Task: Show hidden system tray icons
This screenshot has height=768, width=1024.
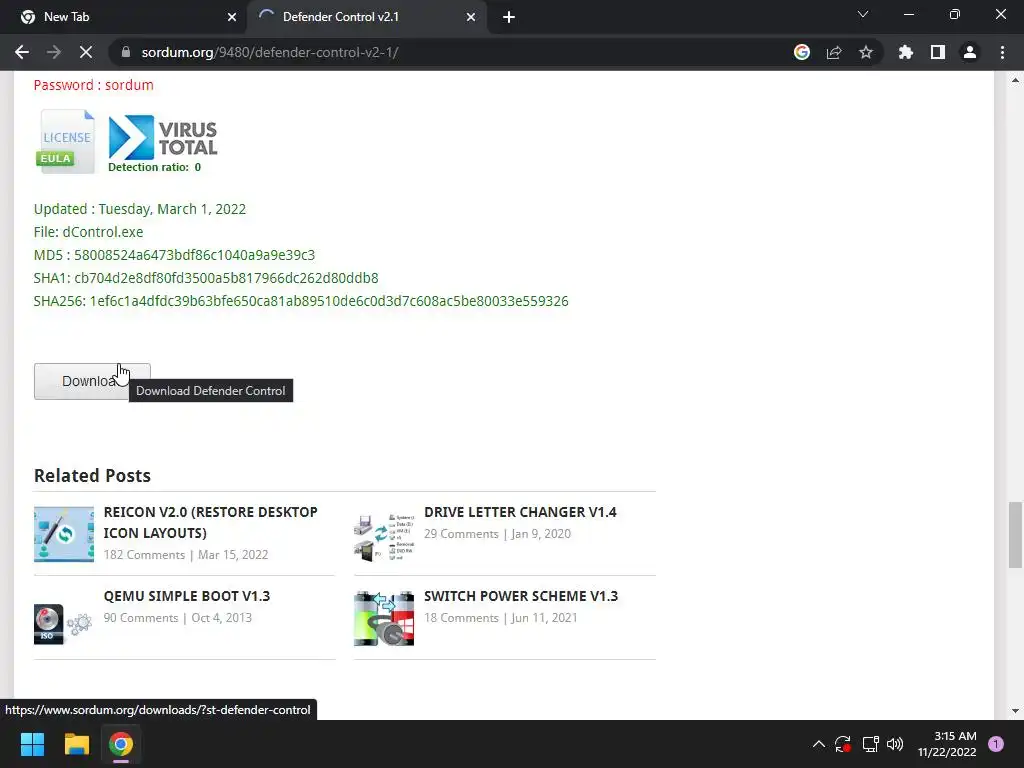Action: point(818,744)
